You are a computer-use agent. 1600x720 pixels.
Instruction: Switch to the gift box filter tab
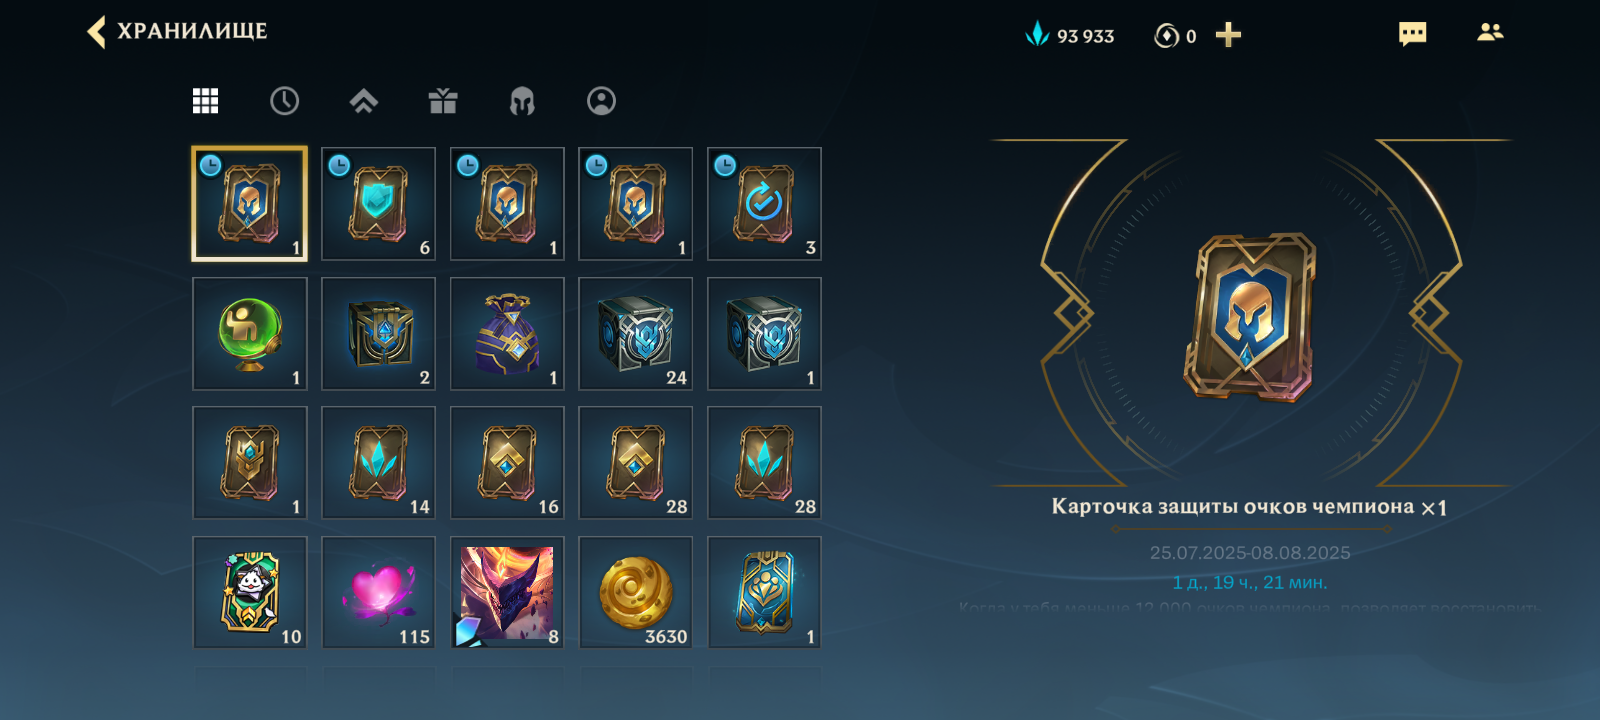(x=443, y=101)
